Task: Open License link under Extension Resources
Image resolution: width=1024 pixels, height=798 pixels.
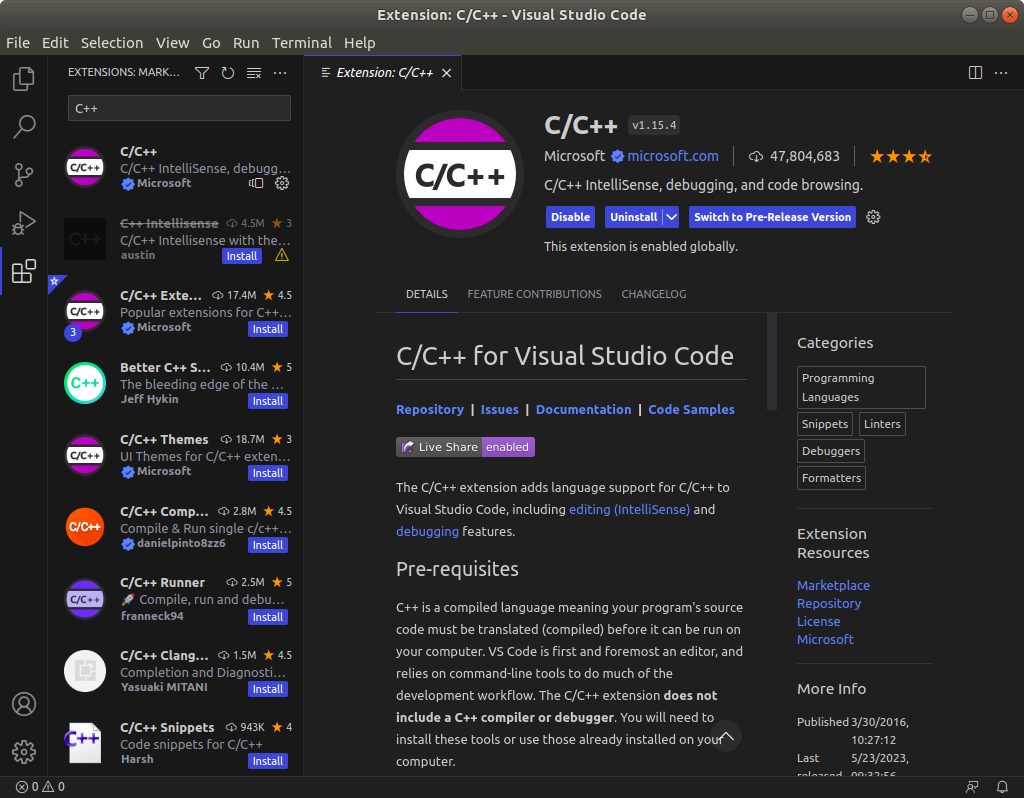Action: coord(818,622)
